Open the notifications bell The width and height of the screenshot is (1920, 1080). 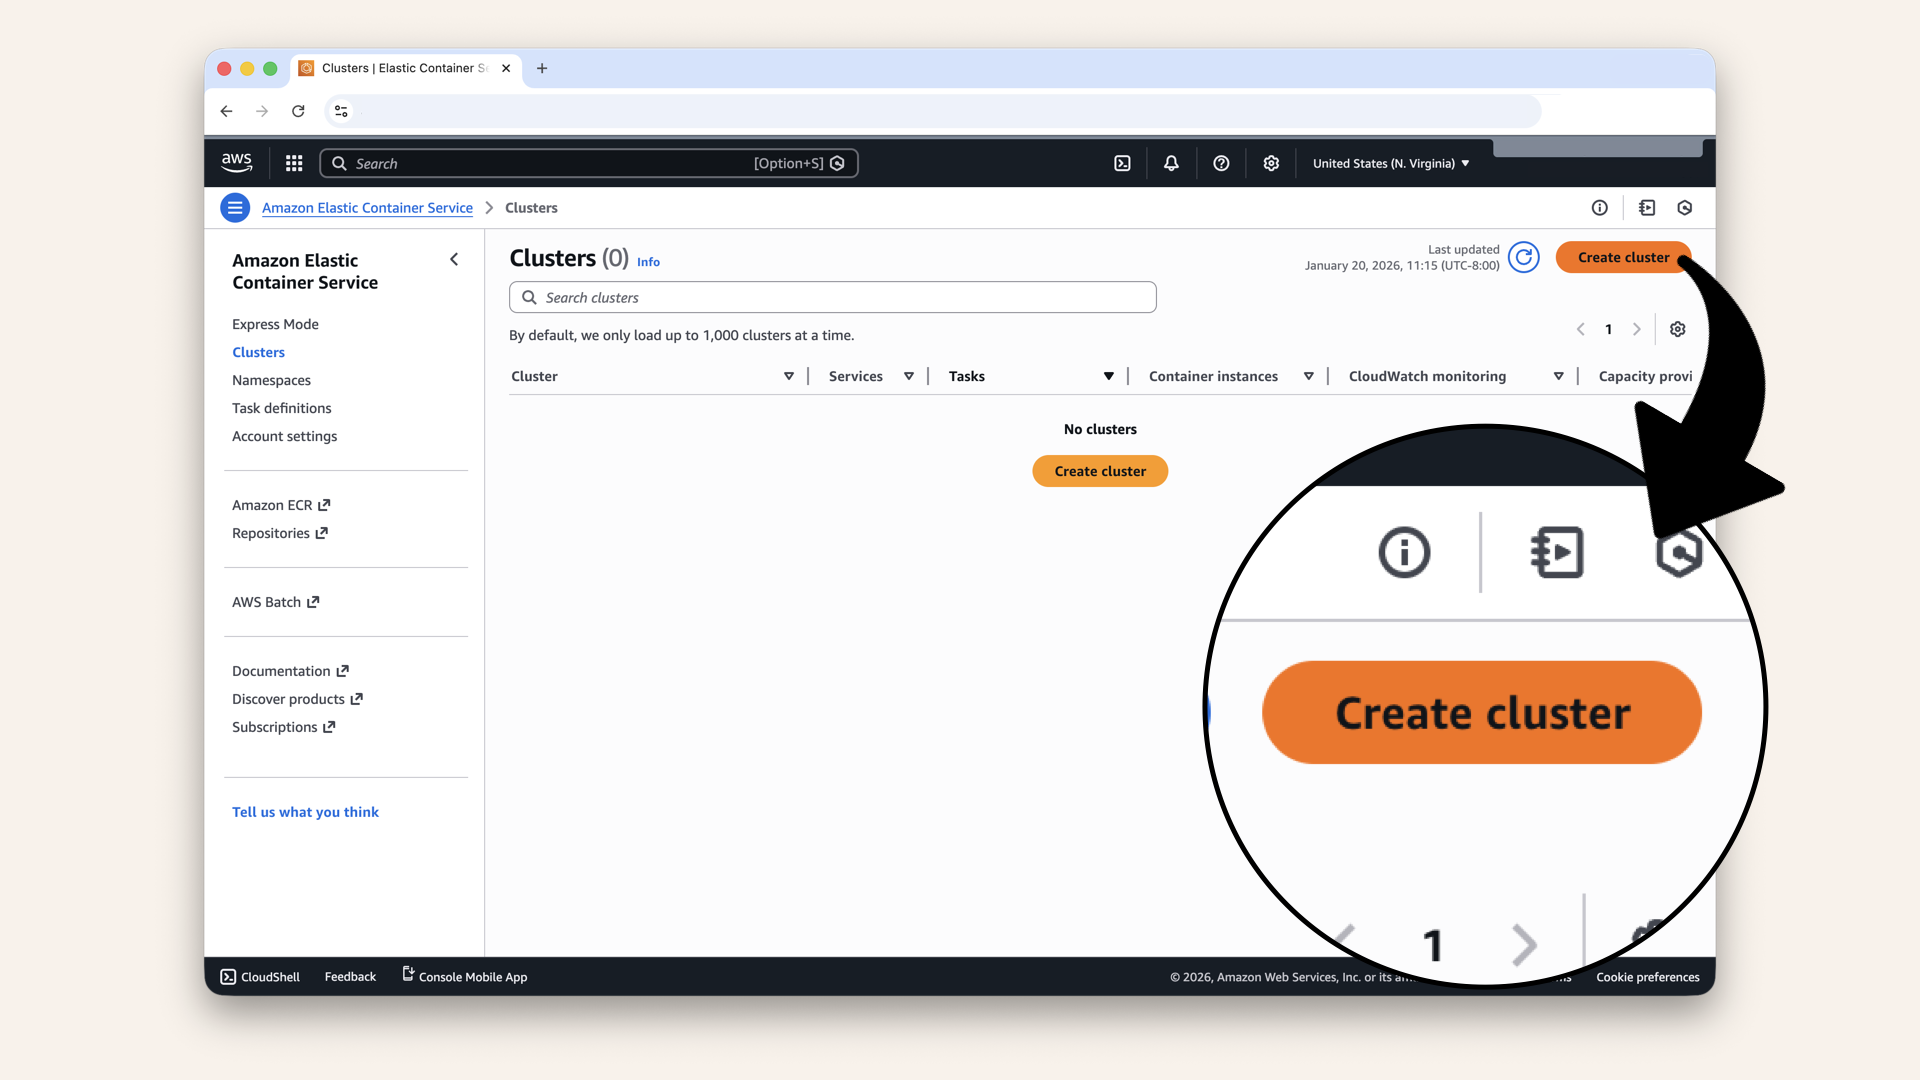point(1171,163)
